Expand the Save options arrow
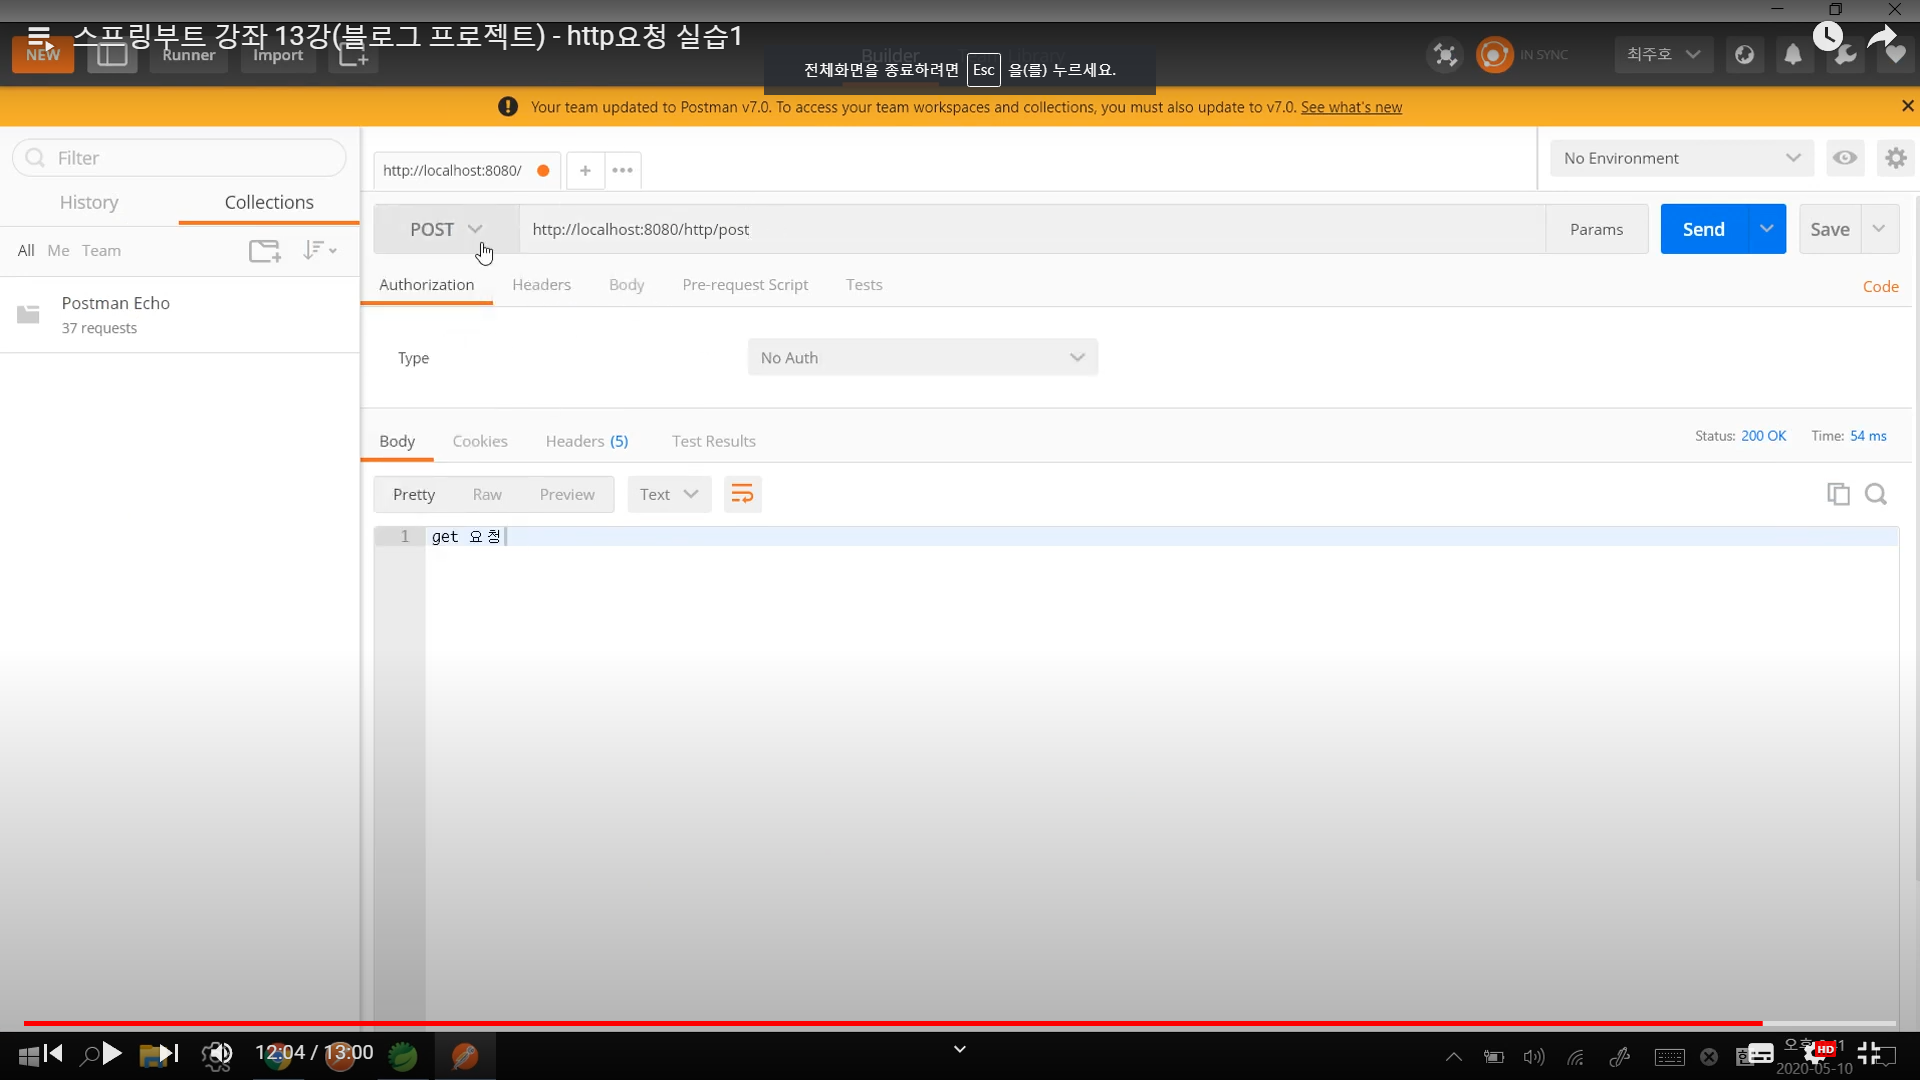This screenshot has width=1920, height=1080. (x=1879, y=229)
